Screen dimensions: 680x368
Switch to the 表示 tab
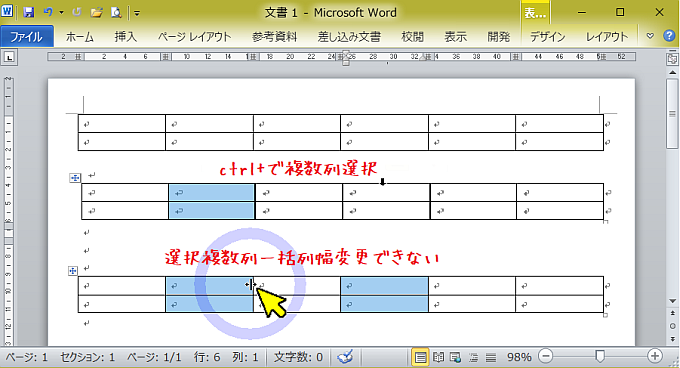click(x=455, y=37)
